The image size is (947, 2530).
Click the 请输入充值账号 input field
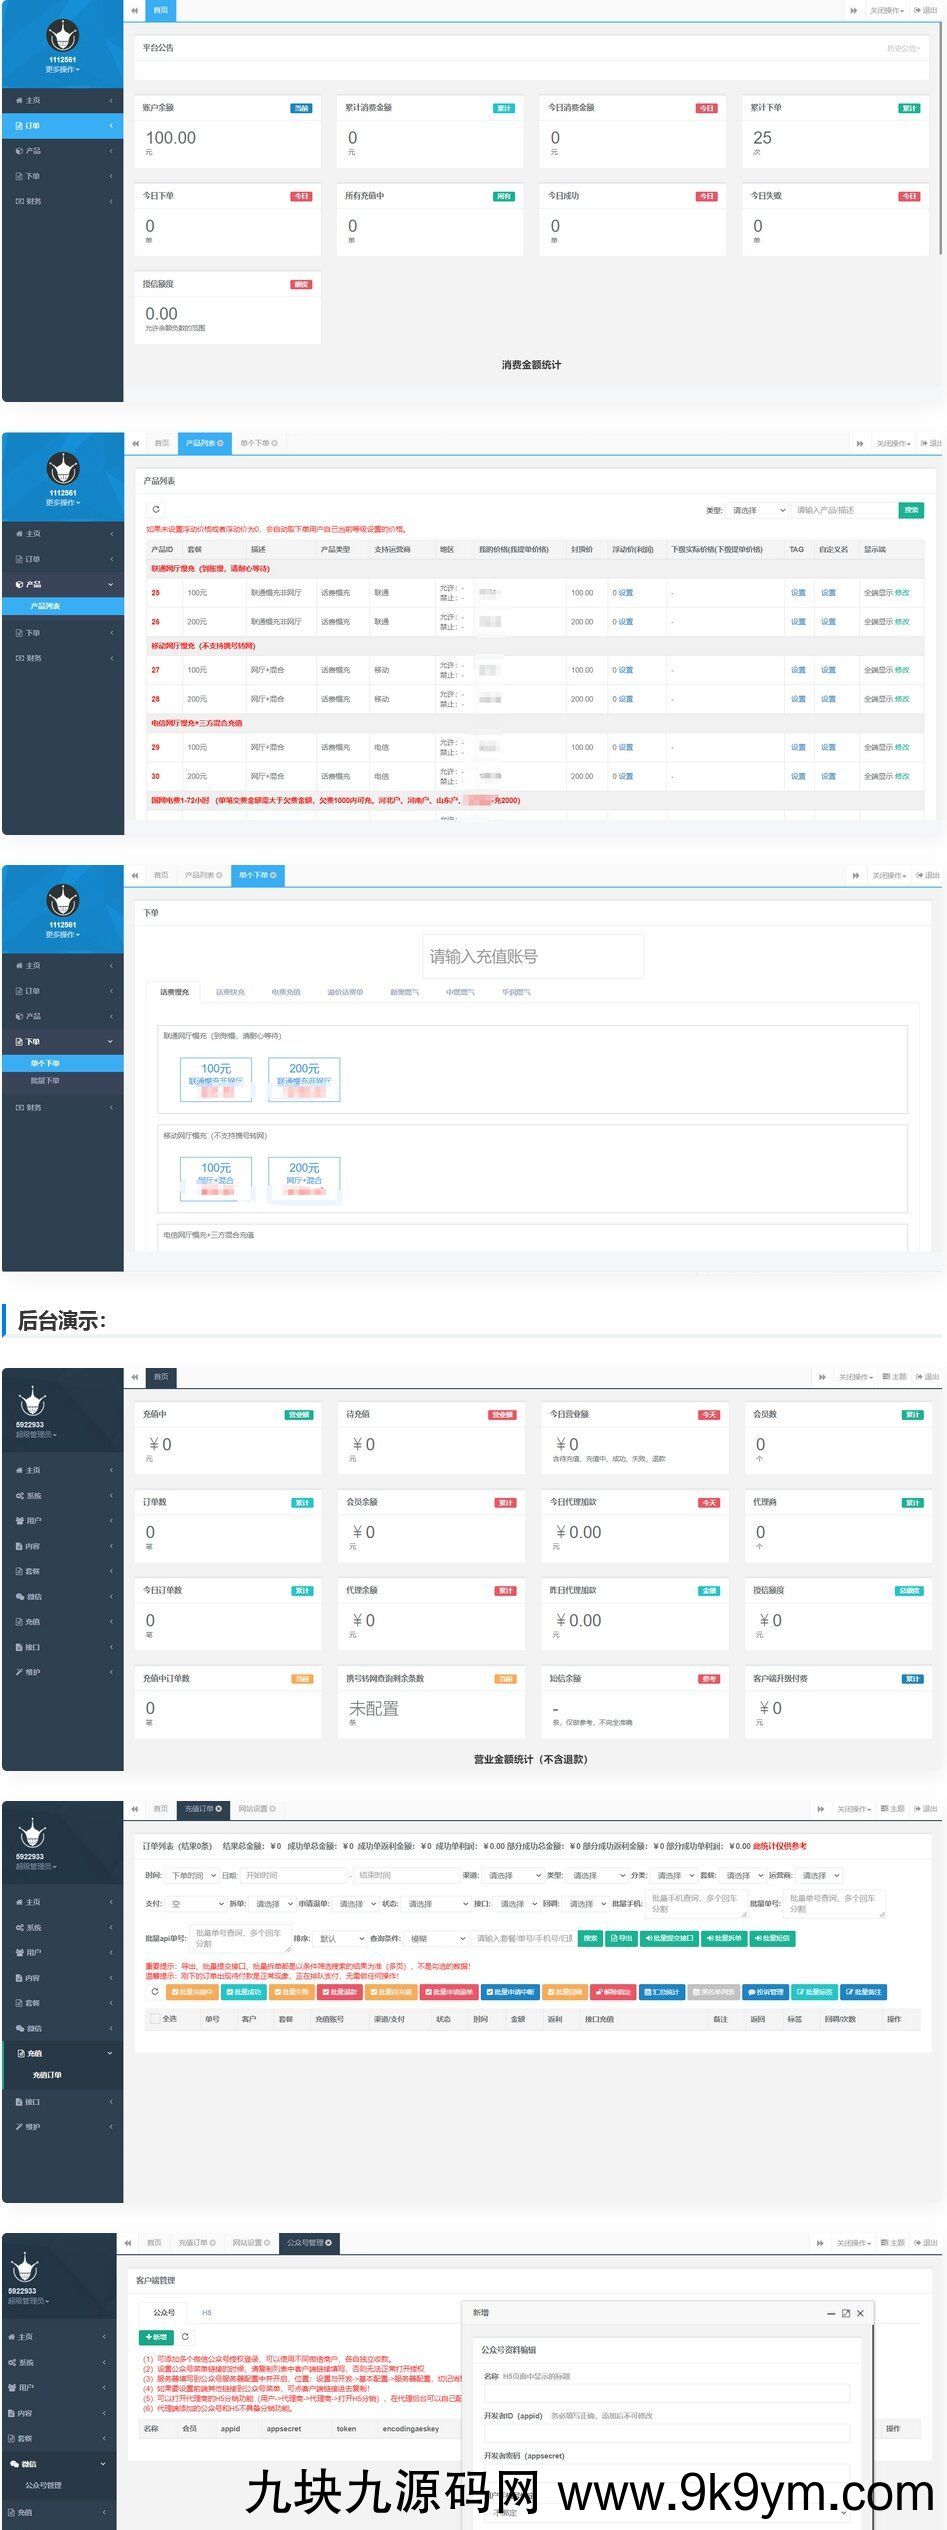[x=532, y=956]
